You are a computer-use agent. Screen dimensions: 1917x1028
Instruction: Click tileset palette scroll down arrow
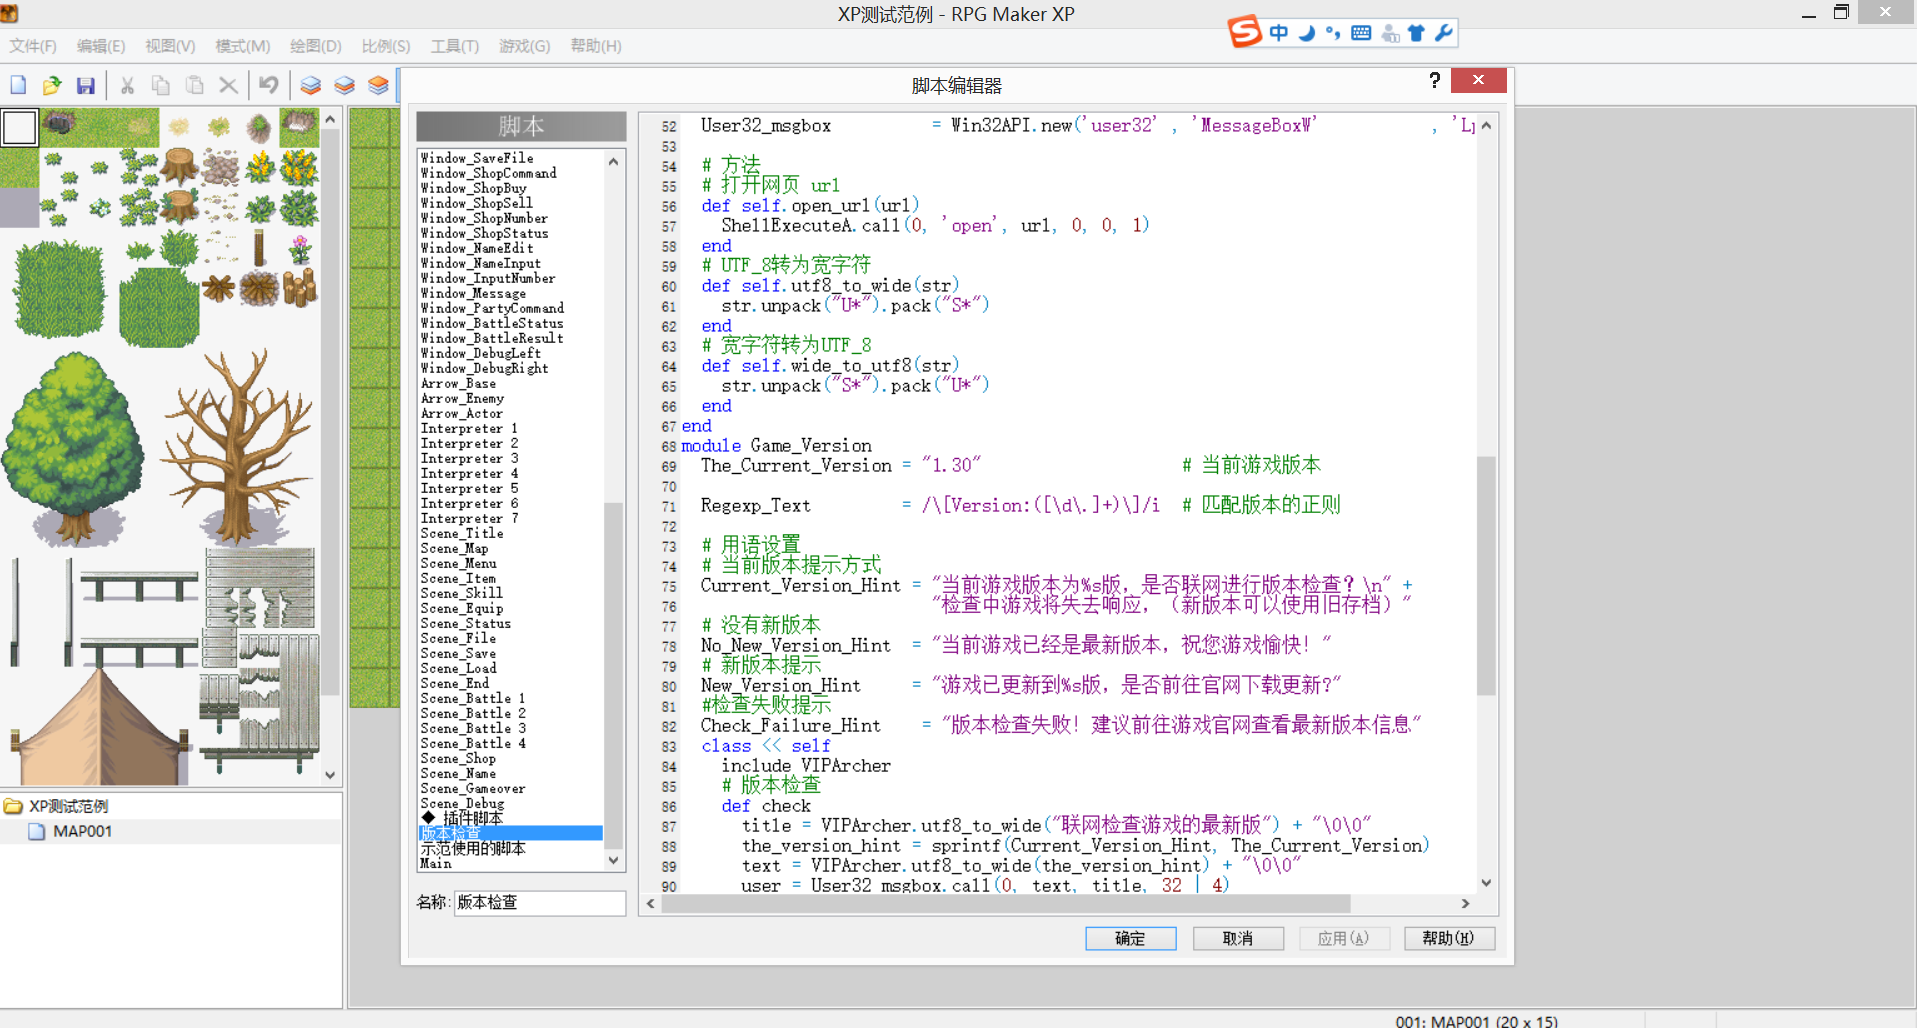[x=331, y=775]
